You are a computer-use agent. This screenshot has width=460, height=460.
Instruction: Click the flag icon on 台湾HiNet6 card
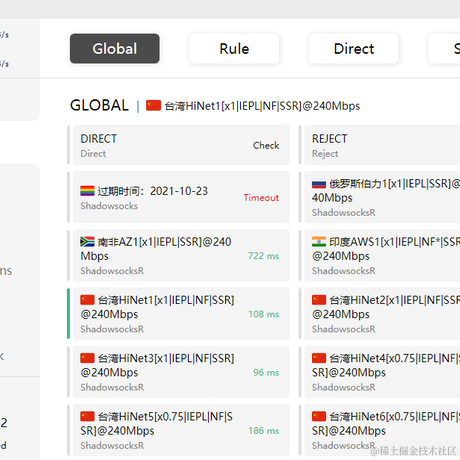[x=319, y=416]
